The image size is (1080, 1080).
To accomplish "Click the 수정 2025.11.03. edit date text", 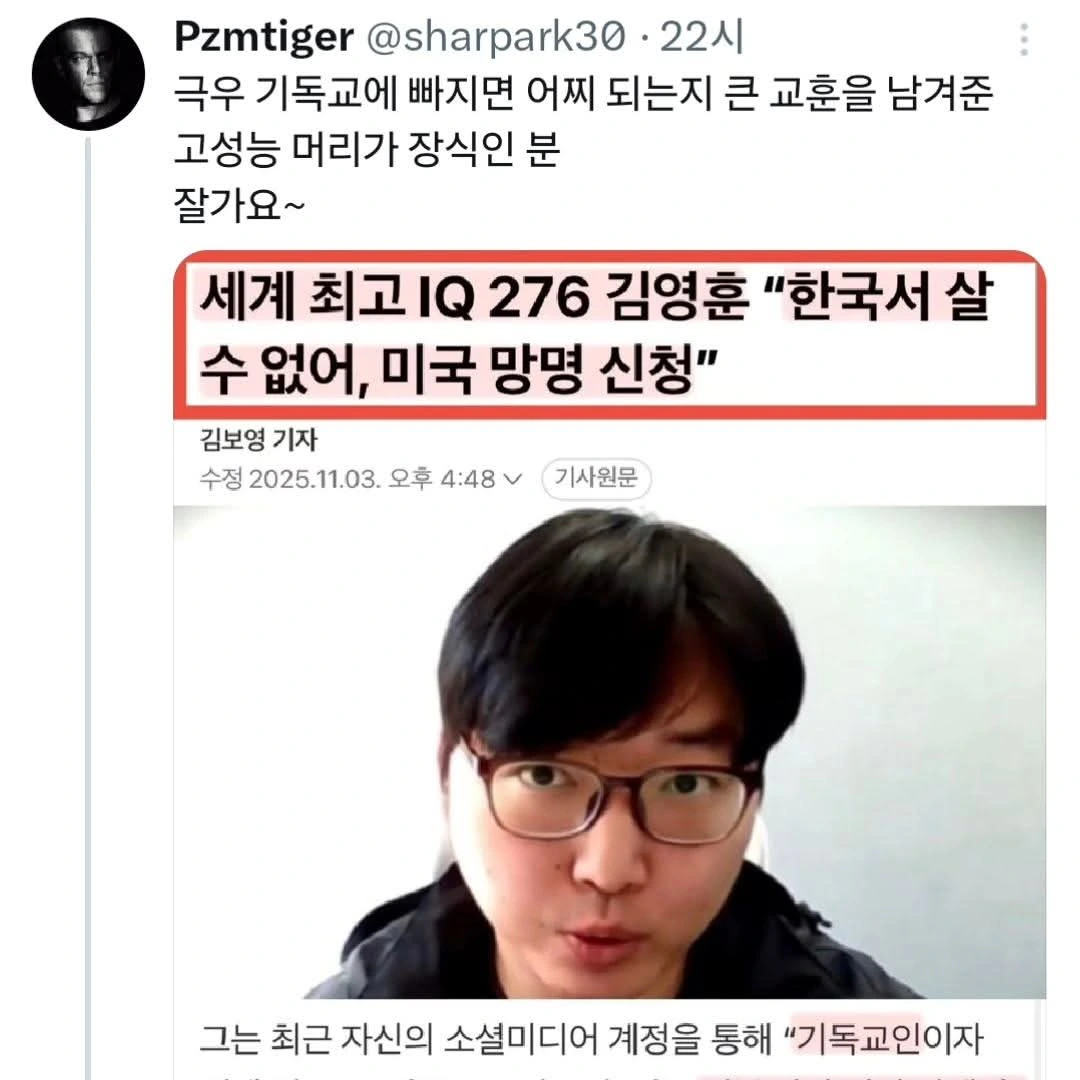I will pos(289,479).
